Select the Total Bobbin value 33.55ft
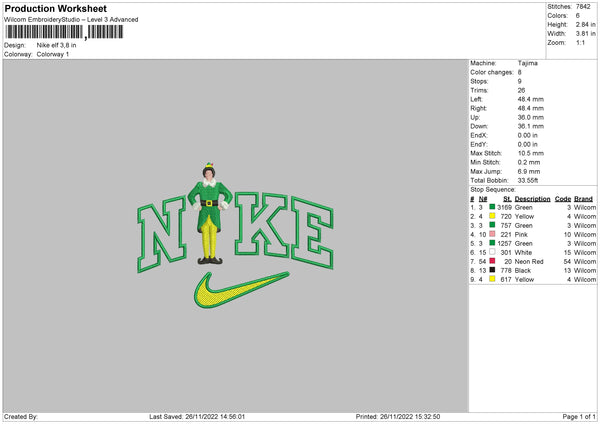600x424 pixels. [528, 180]
